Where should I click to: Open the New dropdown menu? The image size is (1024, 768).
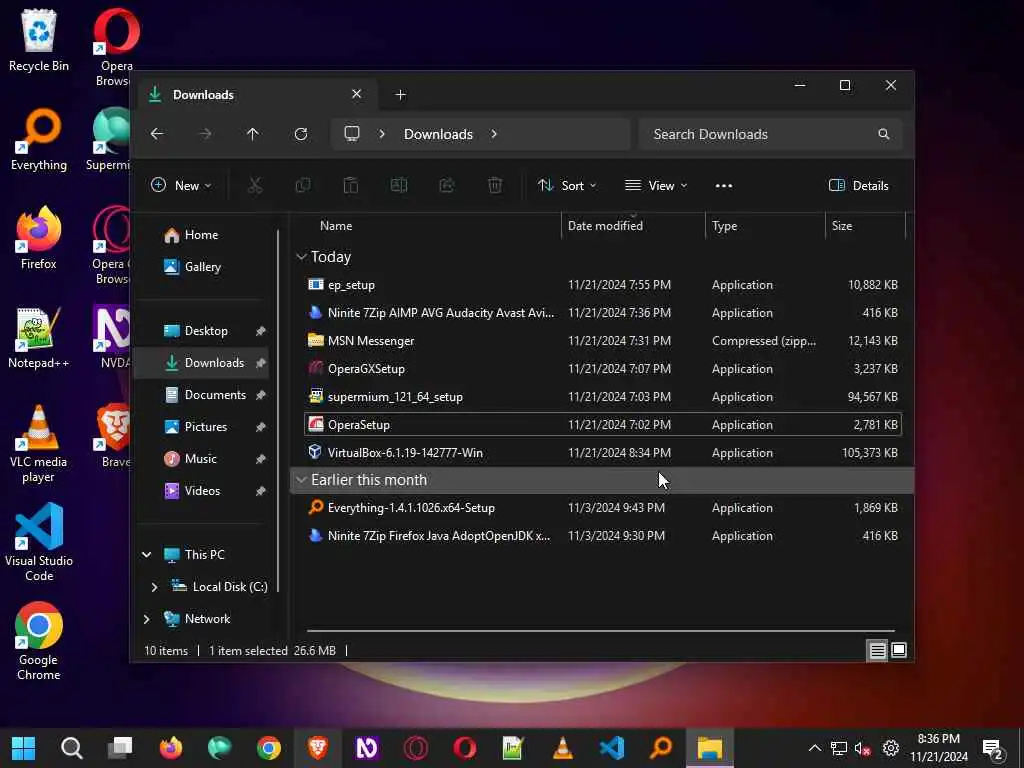coord(182,185)
